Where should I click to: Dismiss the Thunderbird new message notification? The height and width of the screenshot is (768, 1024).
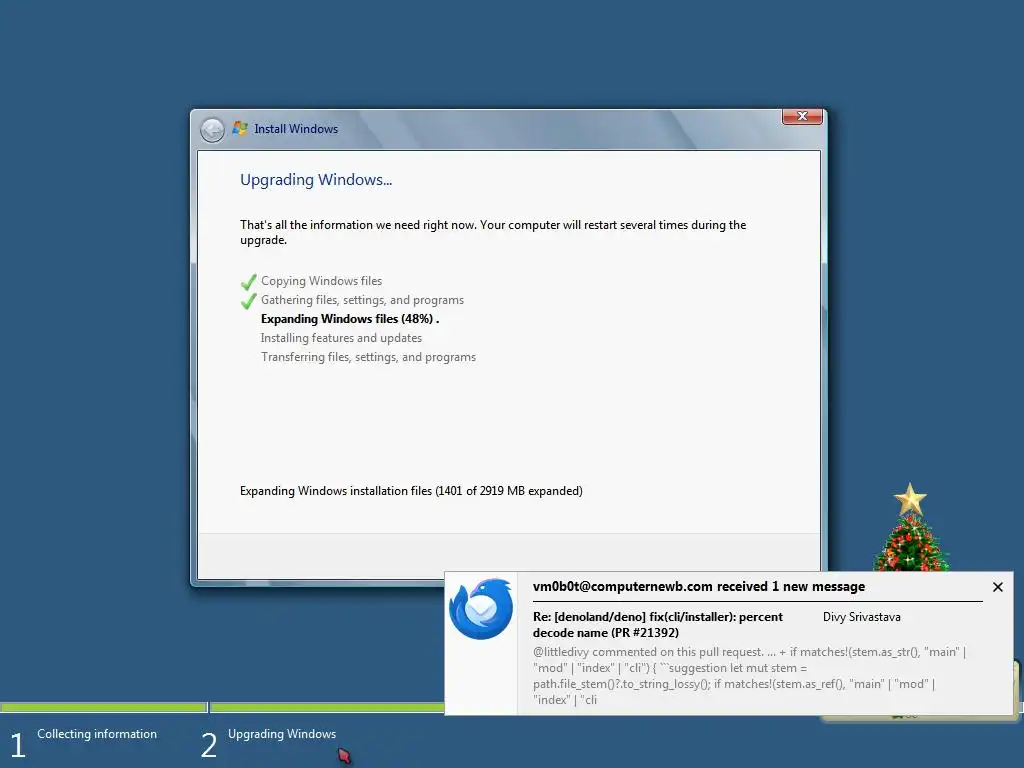997,587
